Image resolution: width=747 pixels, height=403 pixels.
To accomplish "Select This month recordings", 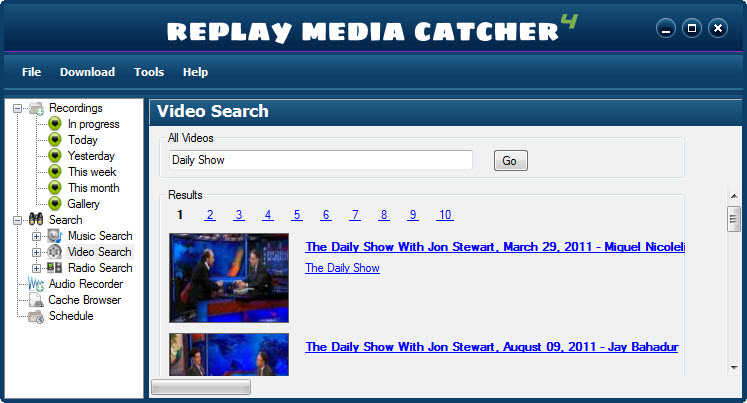I will [93, 188].
